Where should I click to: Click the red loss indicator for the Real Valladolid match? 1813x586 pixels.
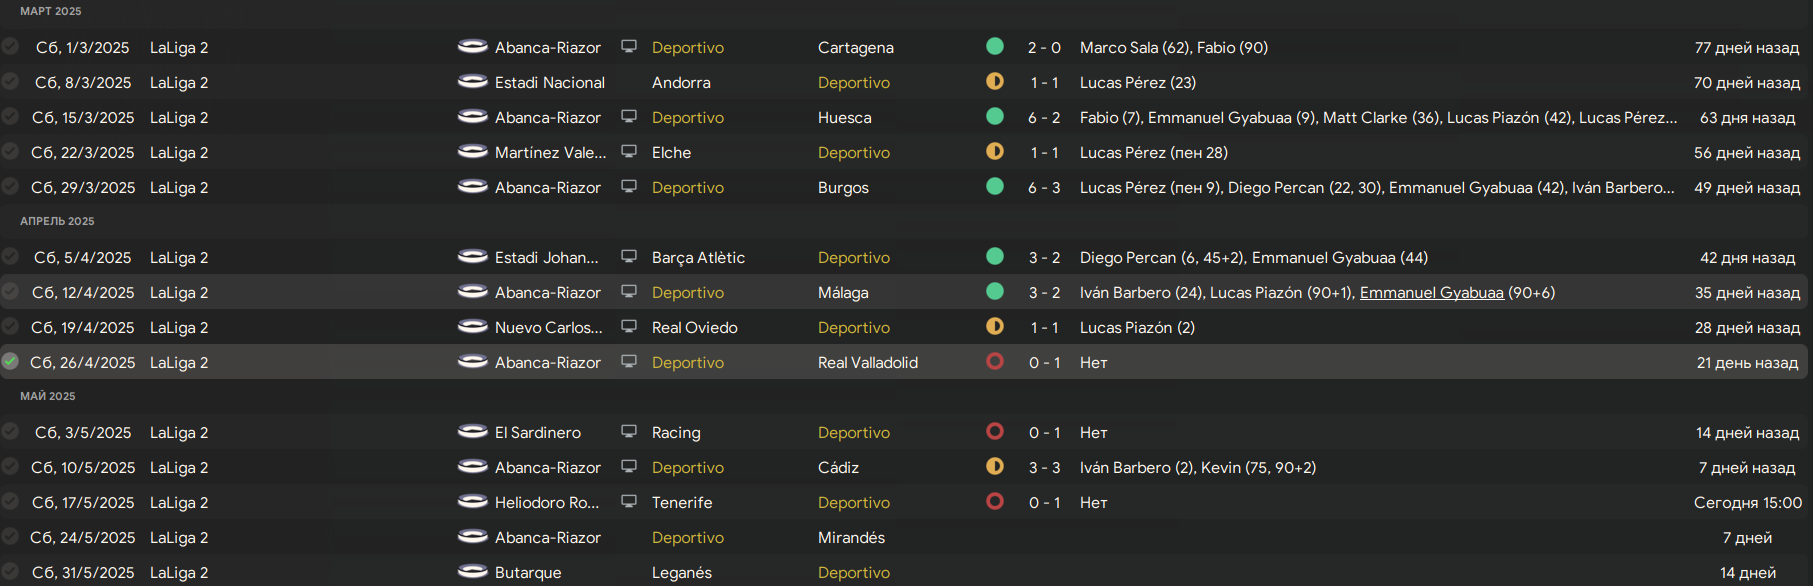[x=995, y=362]
